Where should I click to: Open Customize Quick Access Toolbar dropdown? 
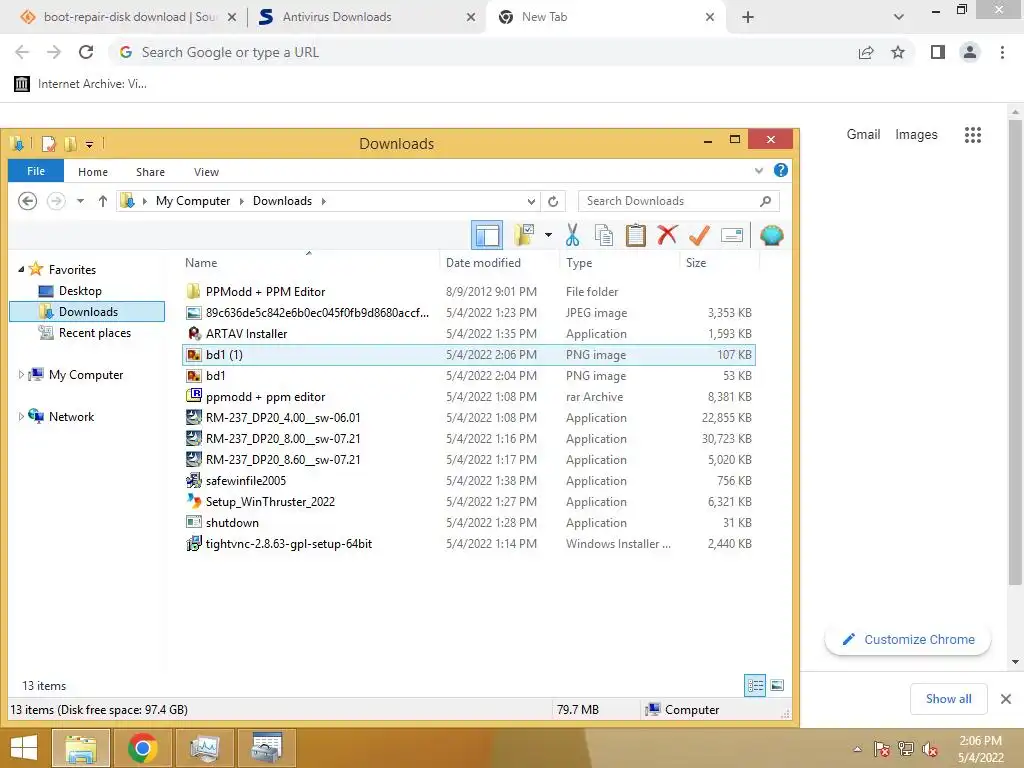(x=89, y=144)
